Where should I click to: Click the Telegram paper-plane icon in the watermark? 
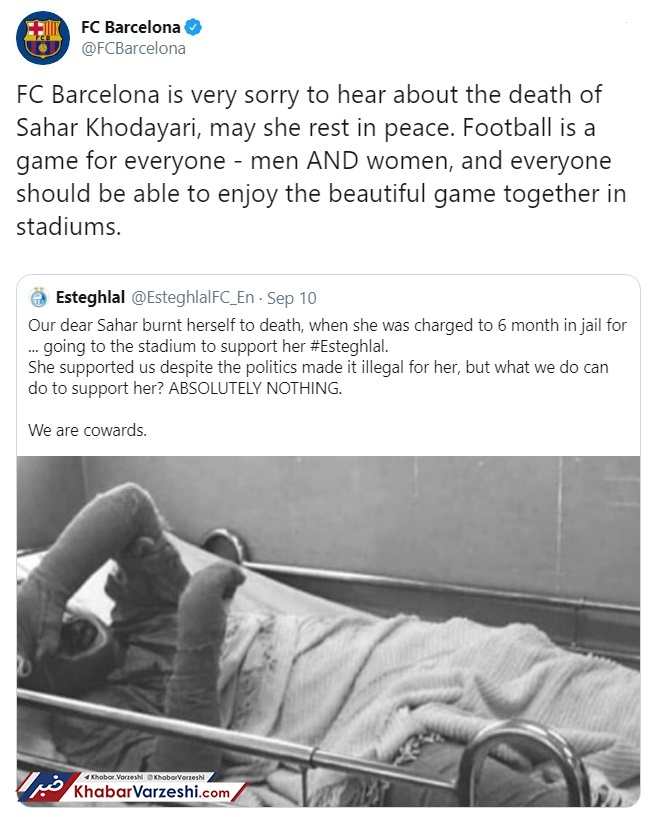[88, 777]
